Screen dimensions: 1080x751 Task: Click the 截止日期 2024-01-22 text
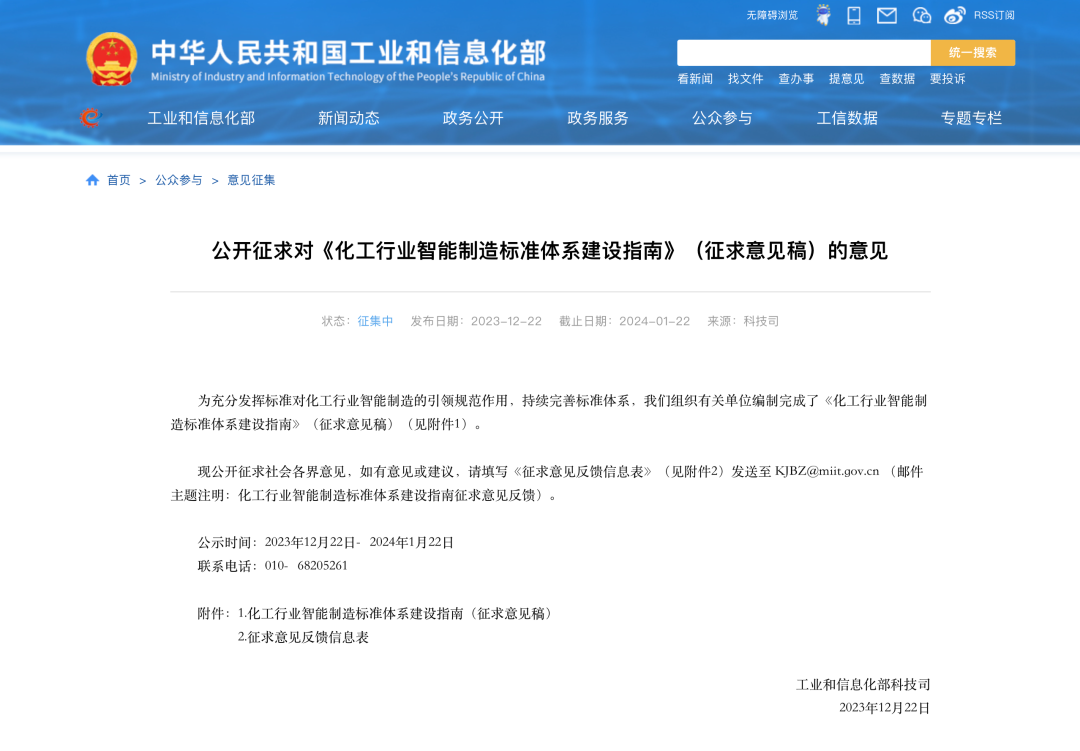(x=624, y=321)
